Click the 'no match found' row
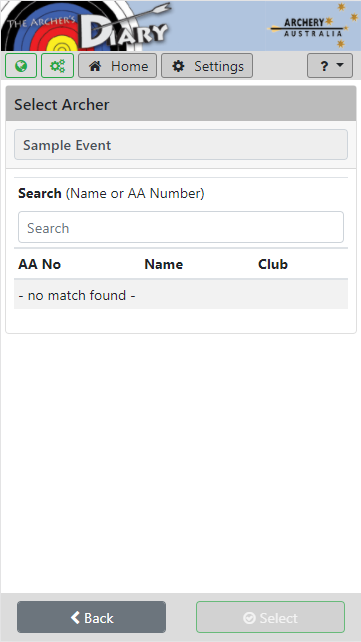The image size is (361, 642). pyautogui.click(x=181, y=295)
